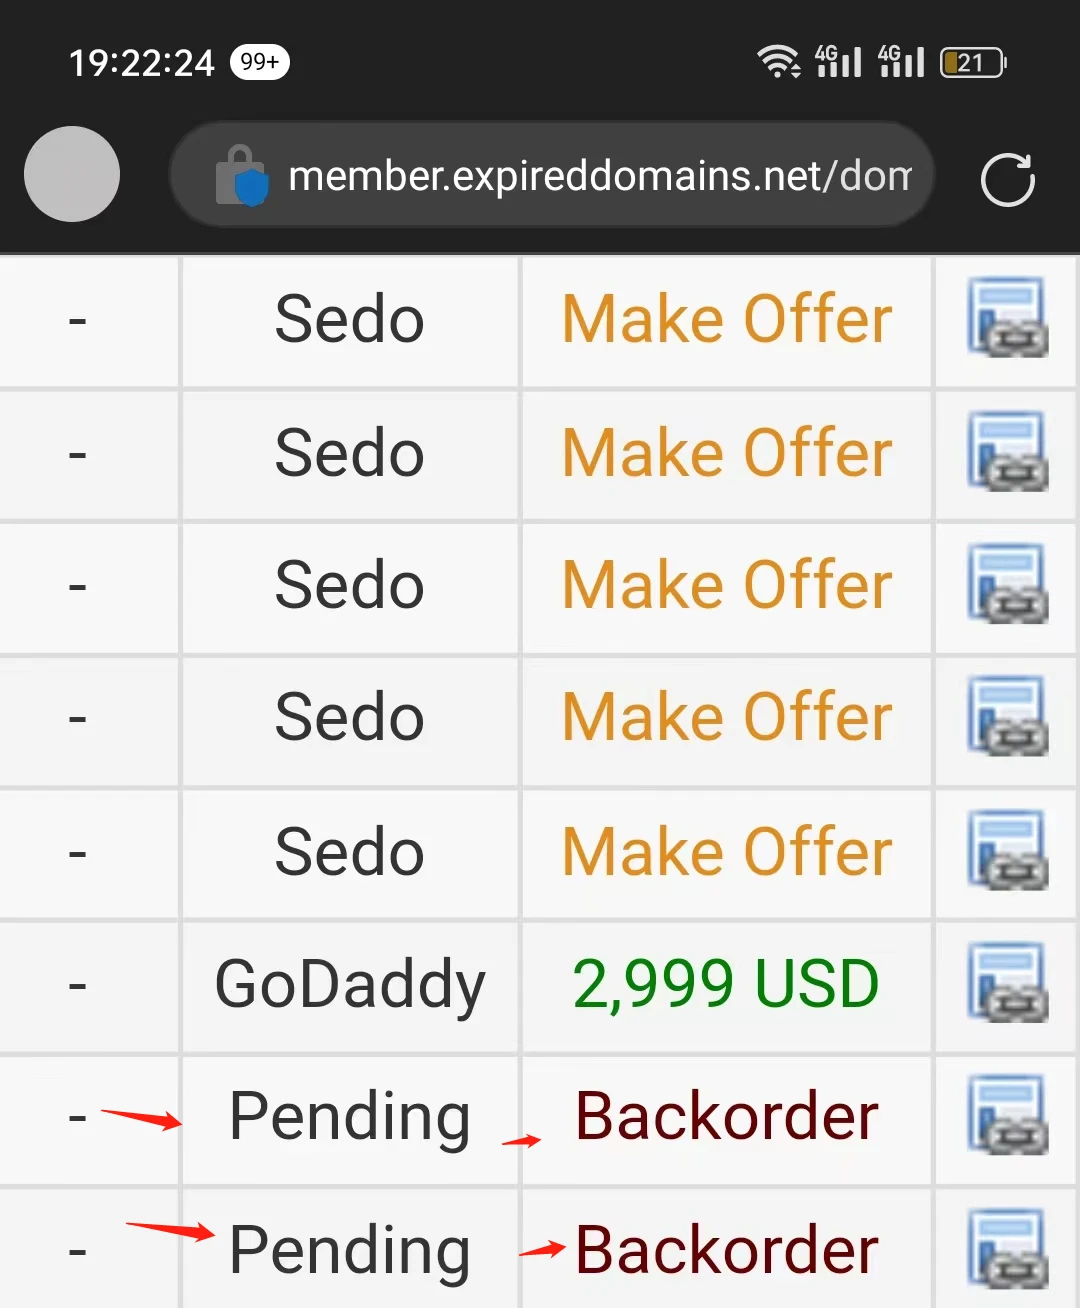
Task: Click the first Make Offer link
Action: [x=727, y=320]
